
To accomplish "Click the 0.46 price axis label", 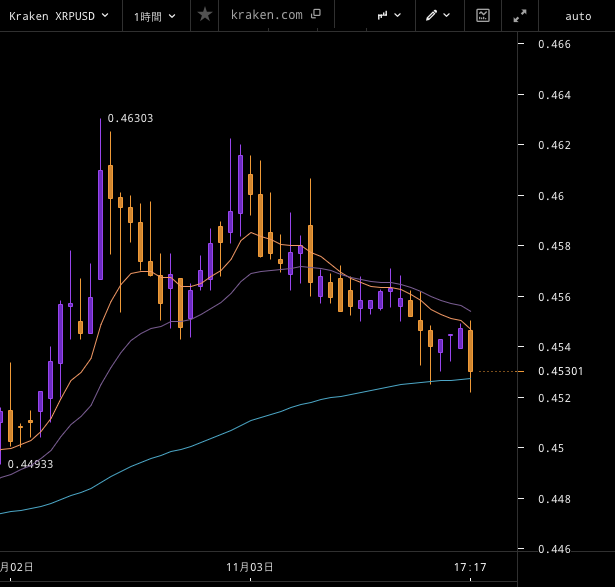I will (x=551, y=196).
